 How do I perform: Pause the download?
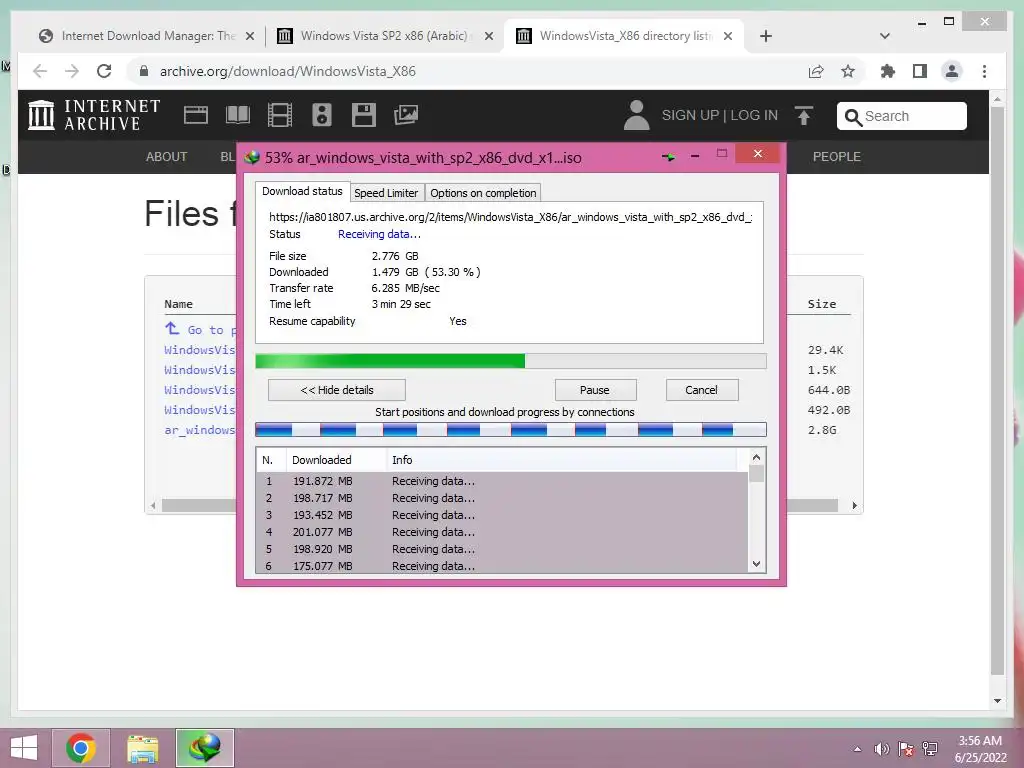click(x=595, y=390)
